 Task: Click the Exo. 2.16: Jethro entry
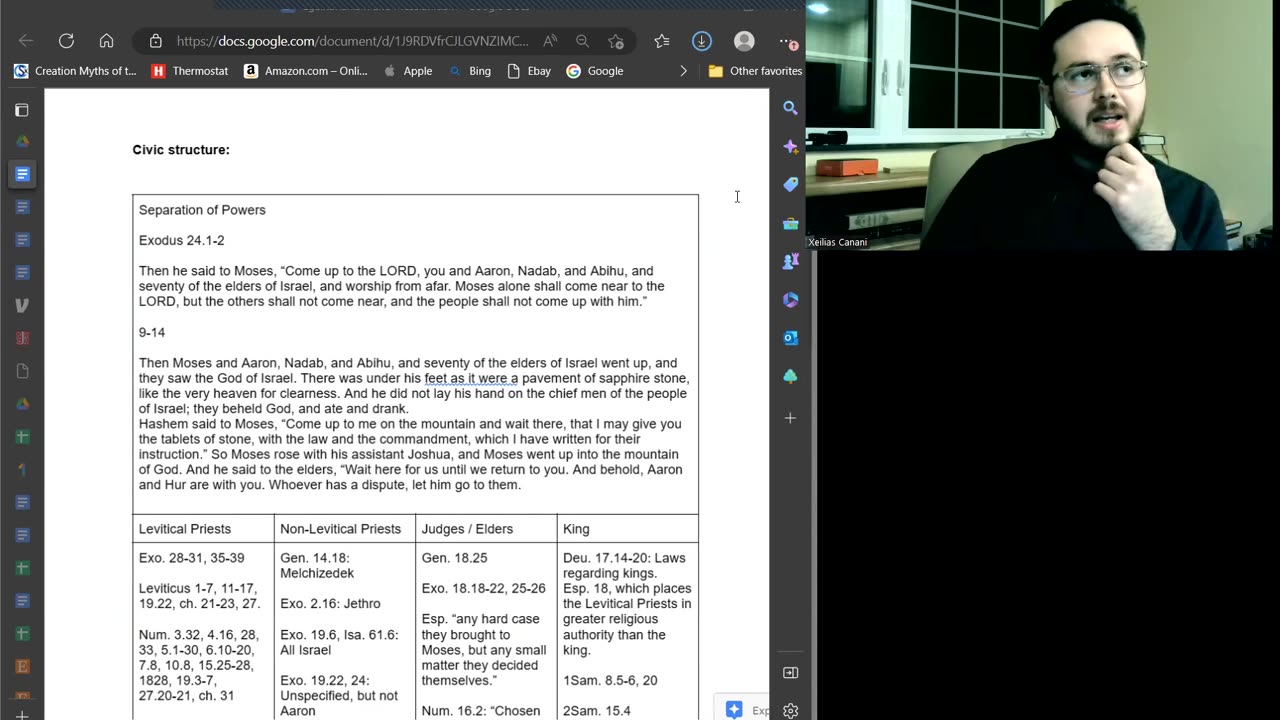click(330, 604)
